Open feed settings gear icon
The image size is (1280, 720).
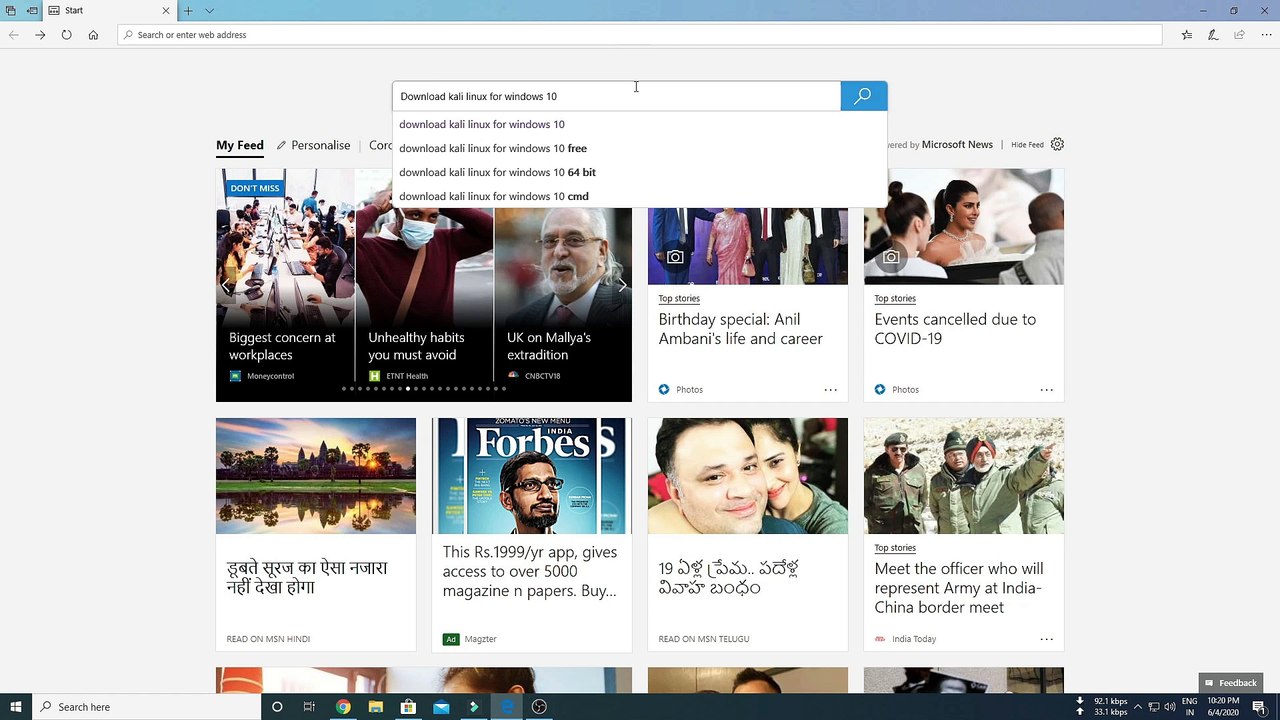click(x=1057, y=144)
